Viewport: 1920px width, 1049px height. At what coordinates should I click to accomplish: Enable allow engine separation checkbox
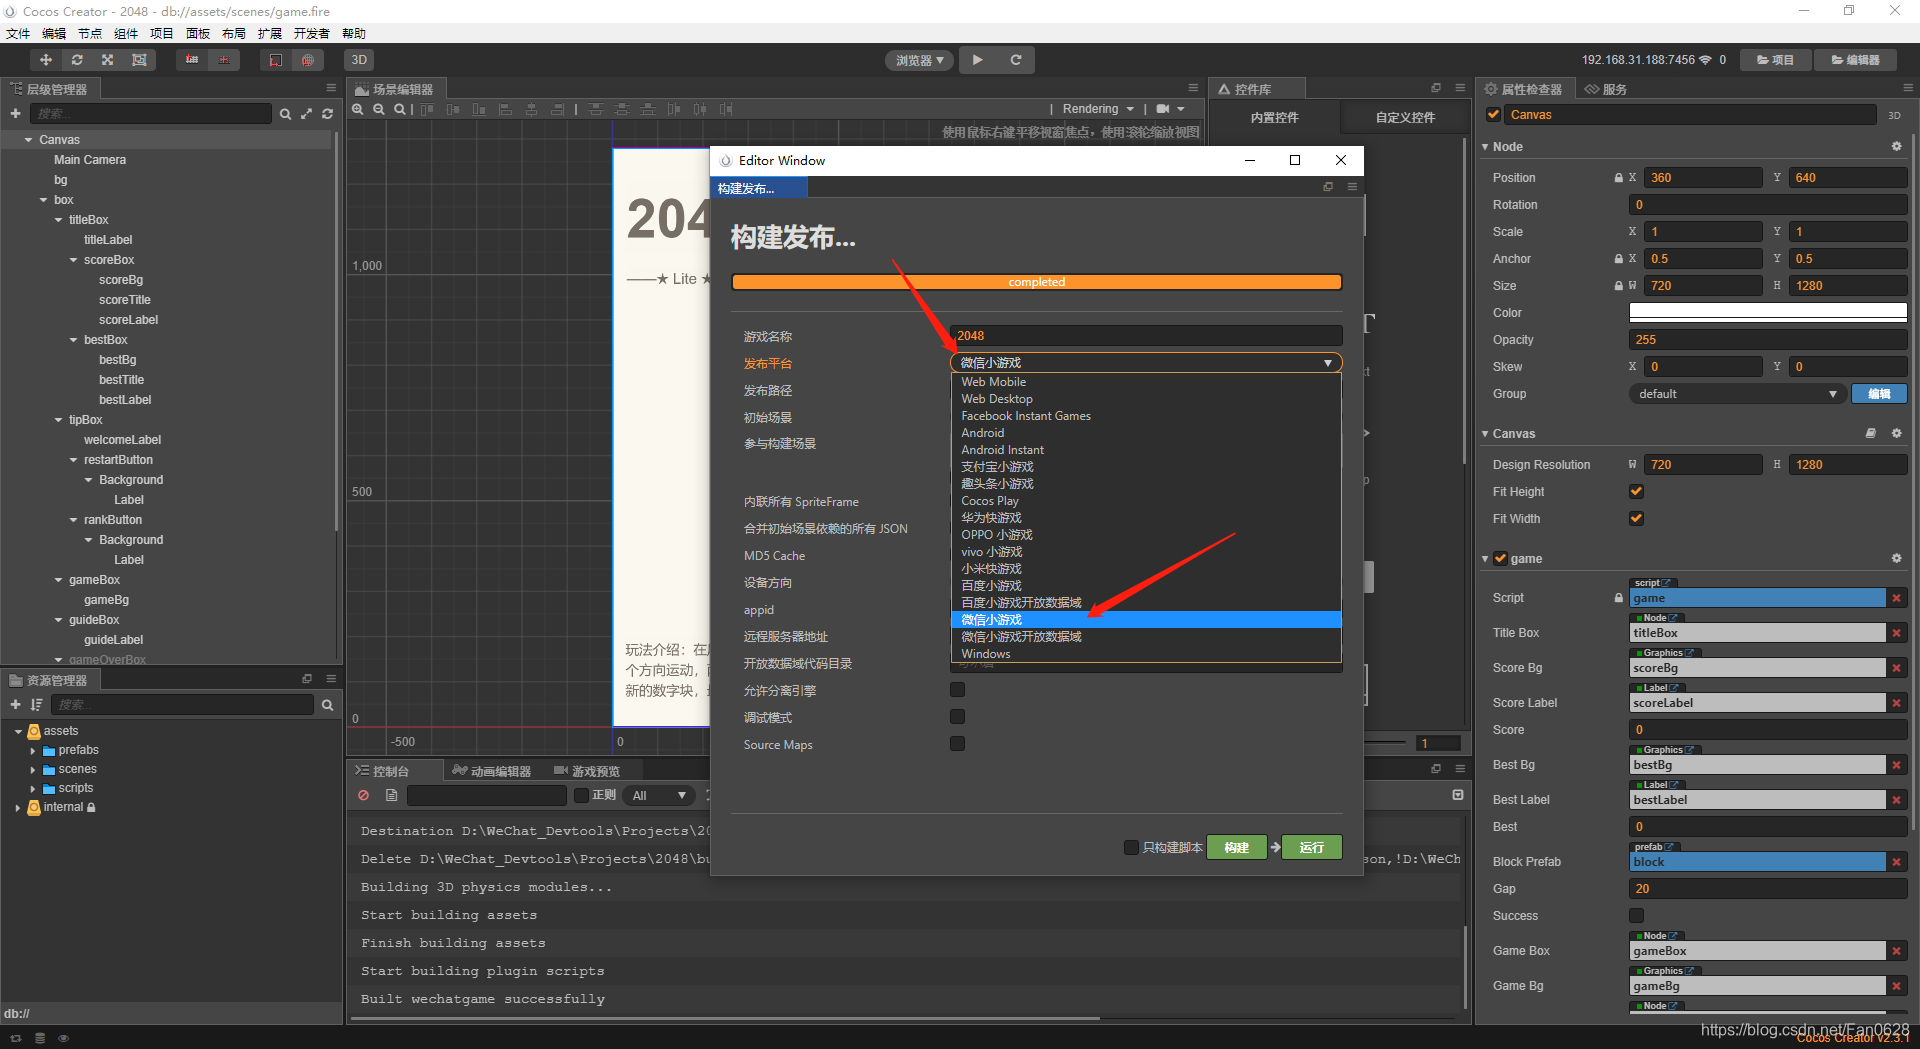(957, 690)
